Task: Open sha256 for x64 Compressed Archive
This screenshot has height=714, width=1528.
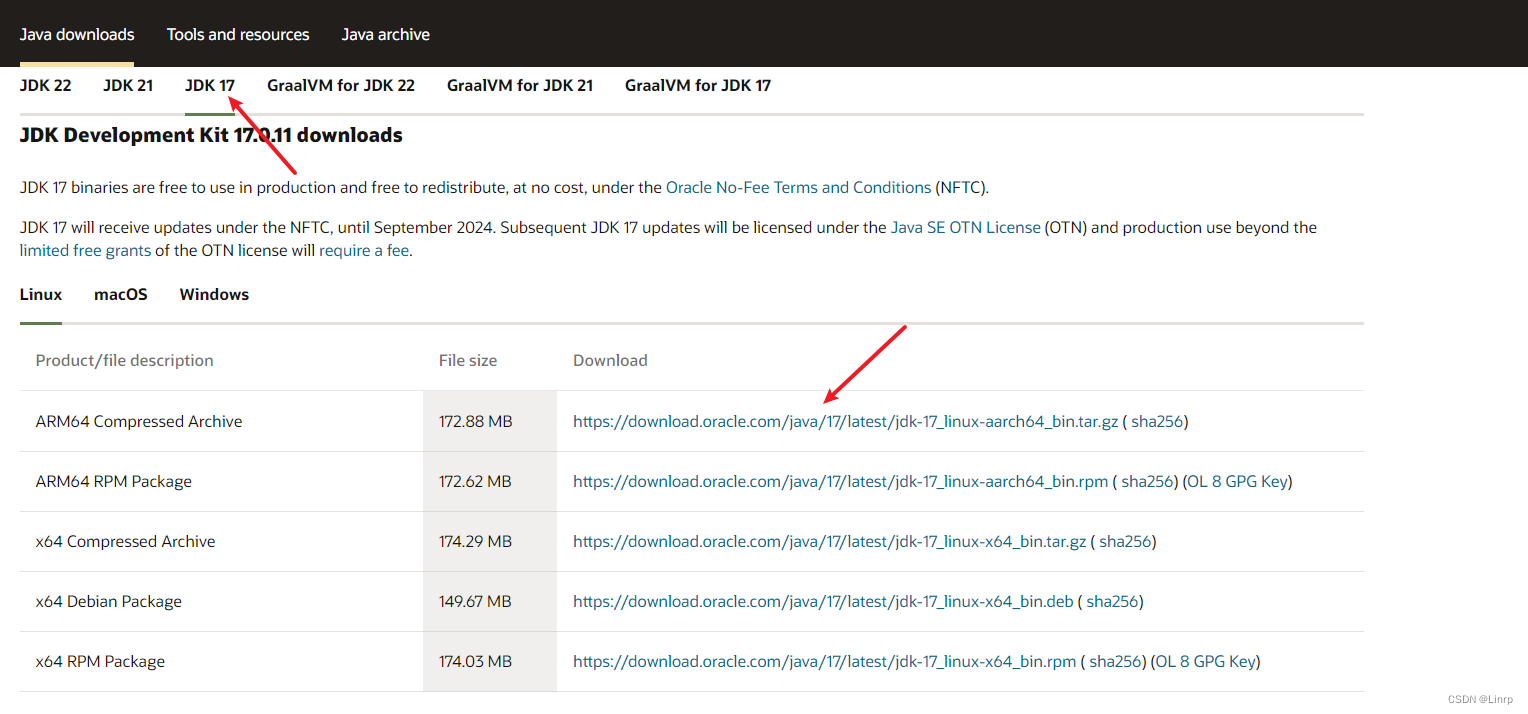Action: pyautogui.click(x=1125, y=541)
